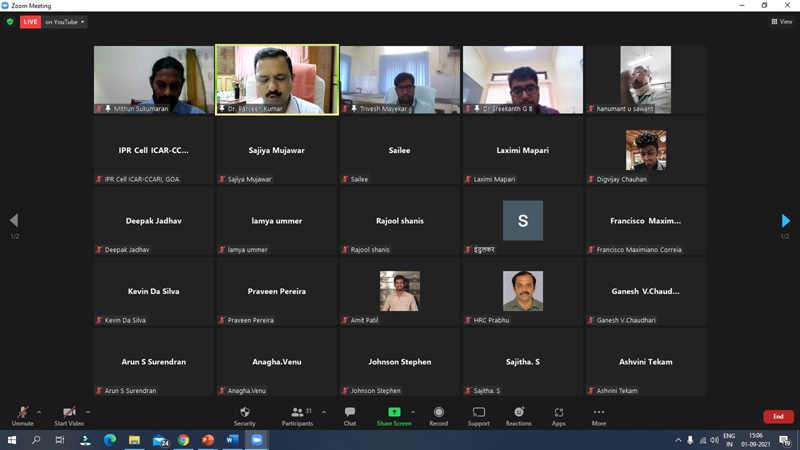The image size is (800, 450).
Task: Go to next participants page arrow
Action: click(x=786, y=220)
